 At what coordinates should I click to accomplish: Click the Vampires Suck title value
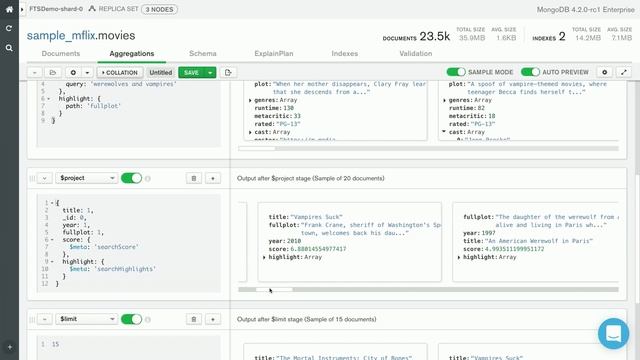tap(316, 217)
